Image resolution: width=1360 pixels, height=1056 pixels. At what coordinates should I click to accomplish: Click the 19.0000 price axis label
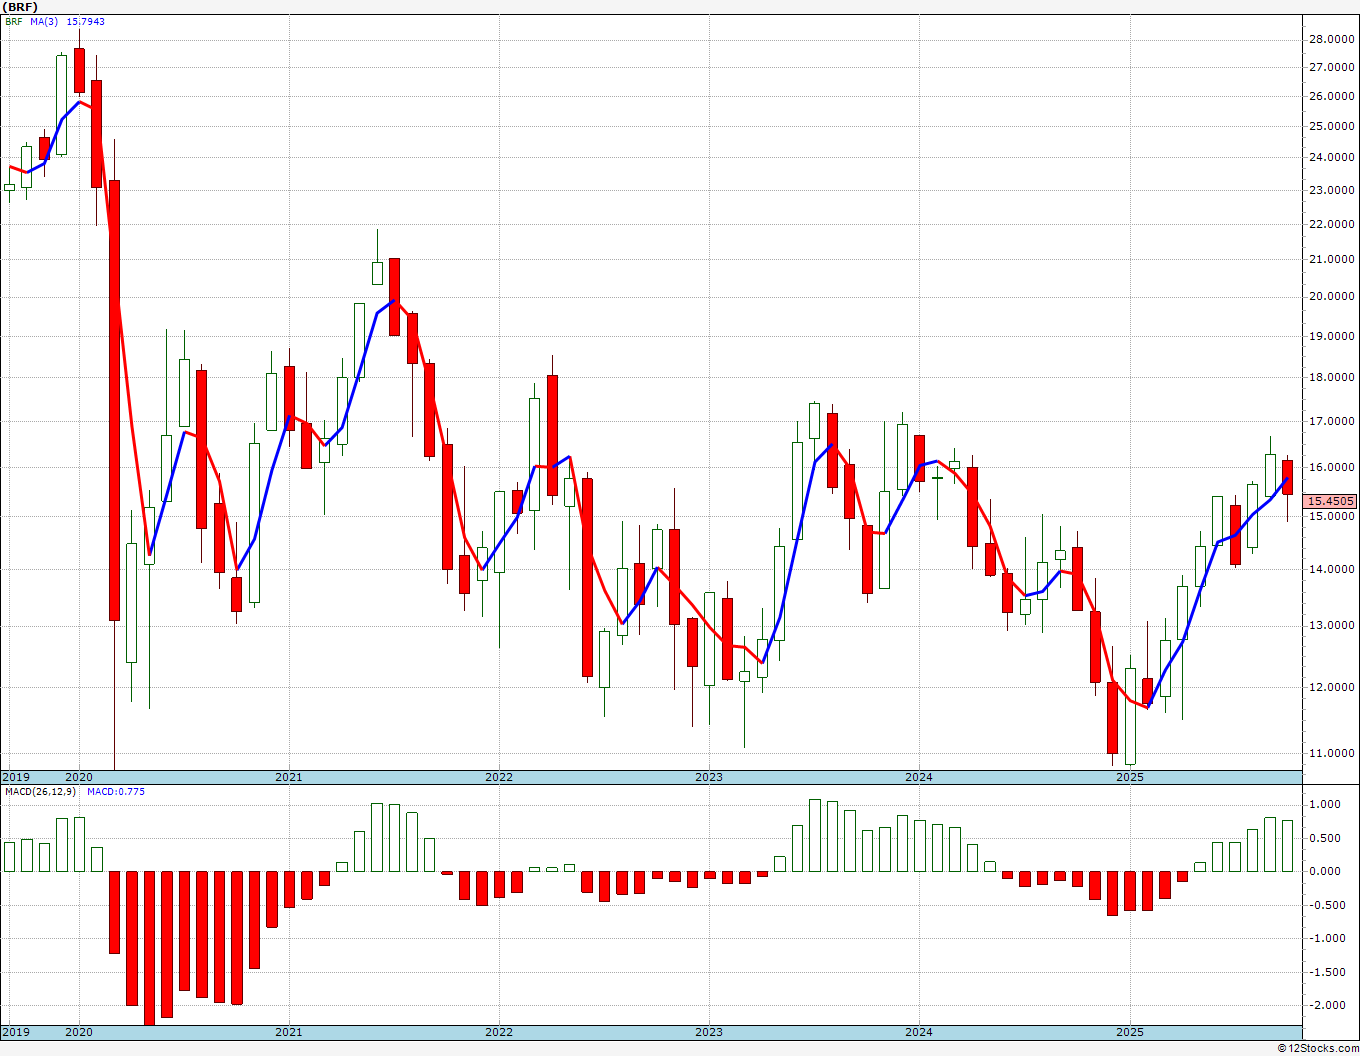1332,336
